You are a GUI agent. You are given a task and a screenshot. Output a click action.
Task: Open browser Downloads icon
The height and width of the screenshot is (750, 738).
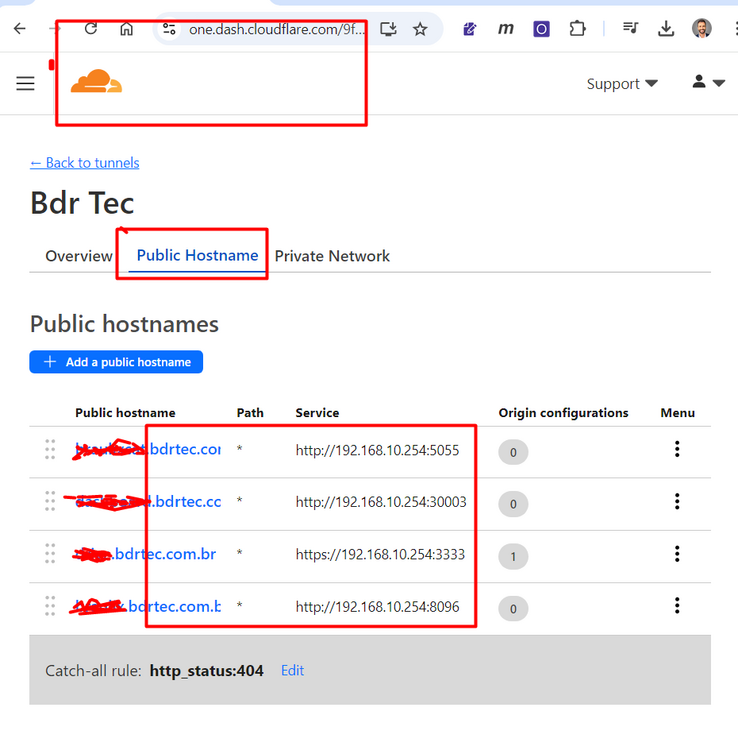click(x=666, y=29)
